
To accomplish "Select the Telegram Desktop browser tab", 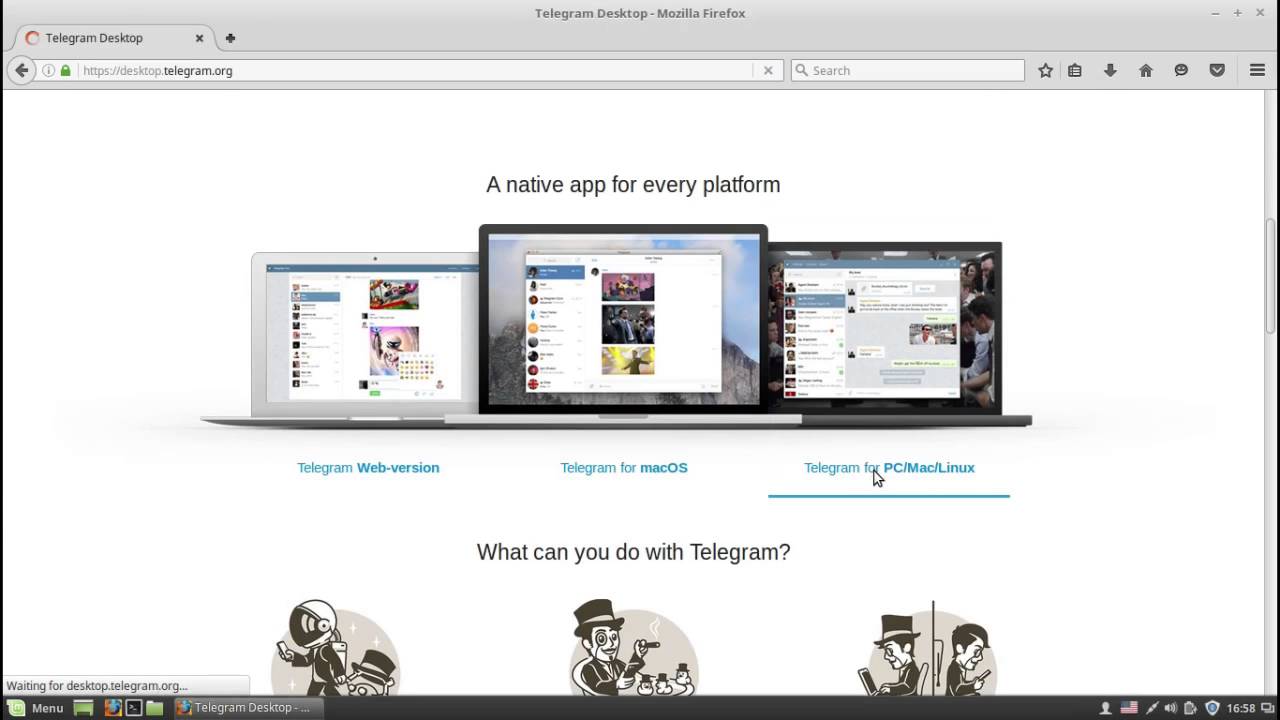I will point(113,38).
